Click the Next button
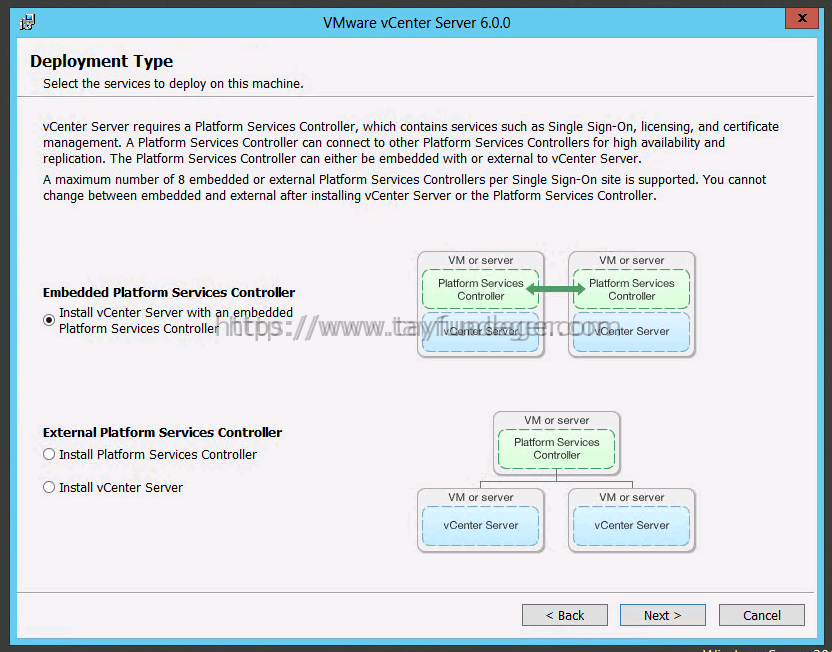This screenshot has height=652, width=832. [x=662, y=615]
